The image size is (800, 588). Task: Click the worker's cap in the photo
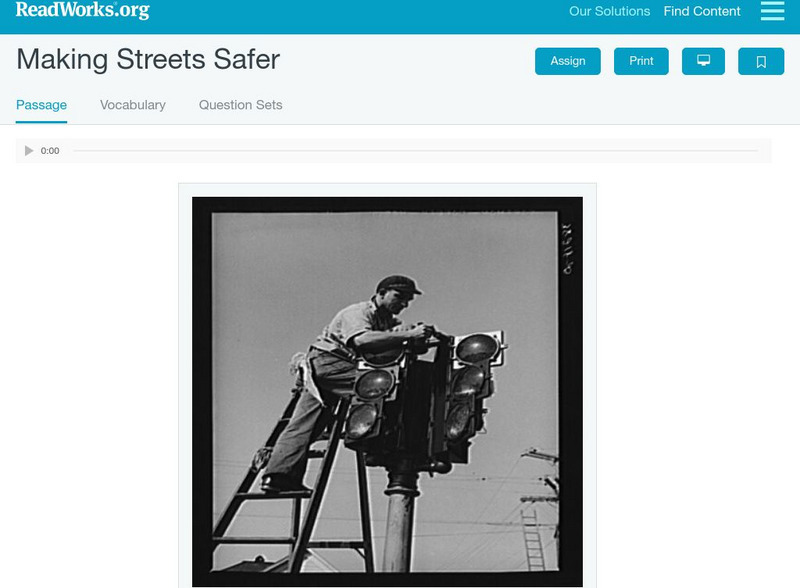point(398,285)
